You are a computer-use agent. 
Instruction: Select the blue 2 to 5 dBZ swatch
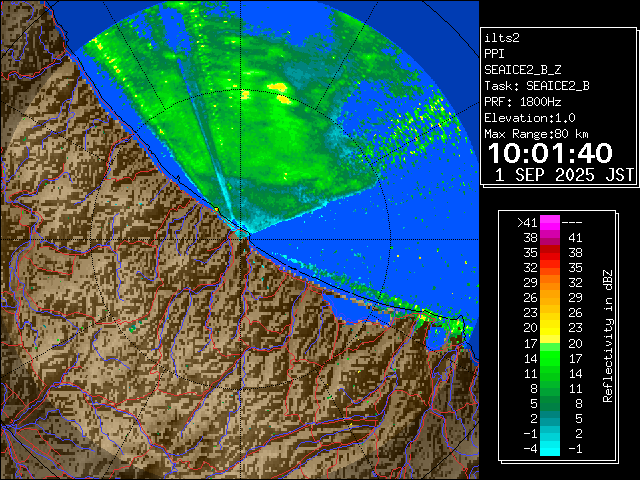click(x=550, y=417)
